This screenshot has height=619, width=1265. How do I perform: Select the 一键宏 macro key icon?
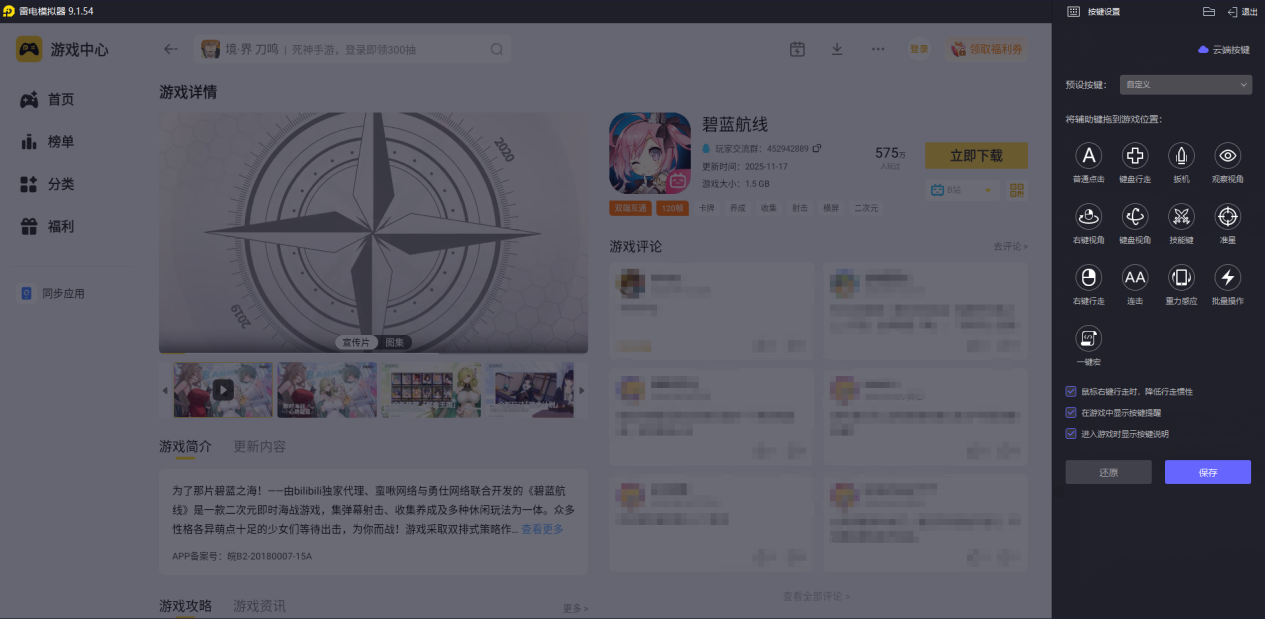click(1088, 340)
